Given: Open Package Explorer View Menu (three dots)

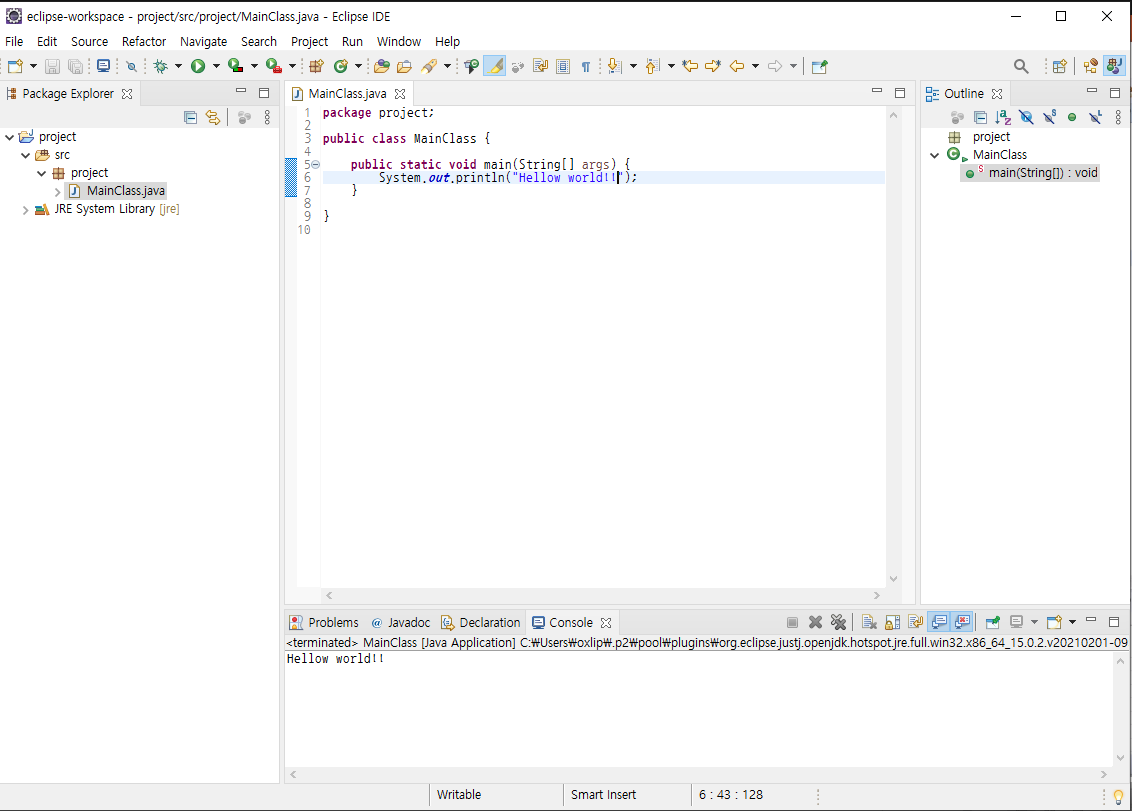Looking at the screenshot, I should (x=267, y=117).
